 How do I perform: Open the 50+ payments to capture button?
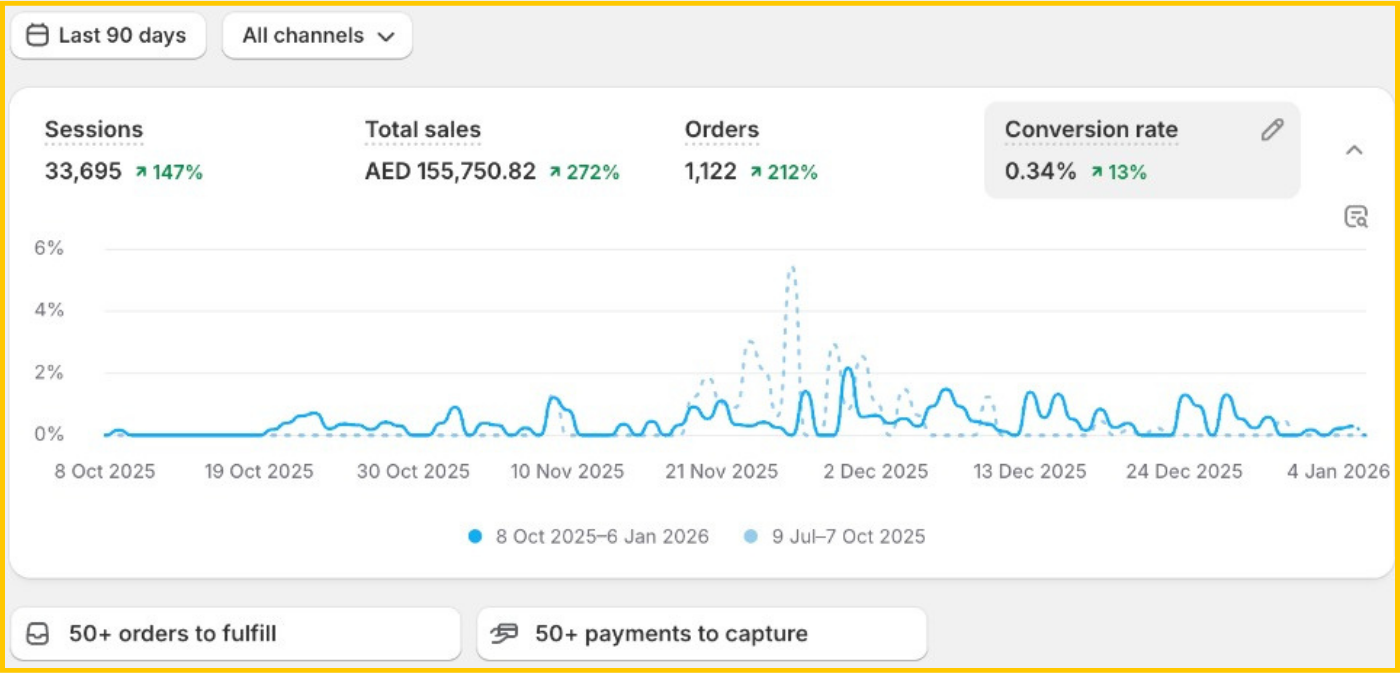coord(701,634)
